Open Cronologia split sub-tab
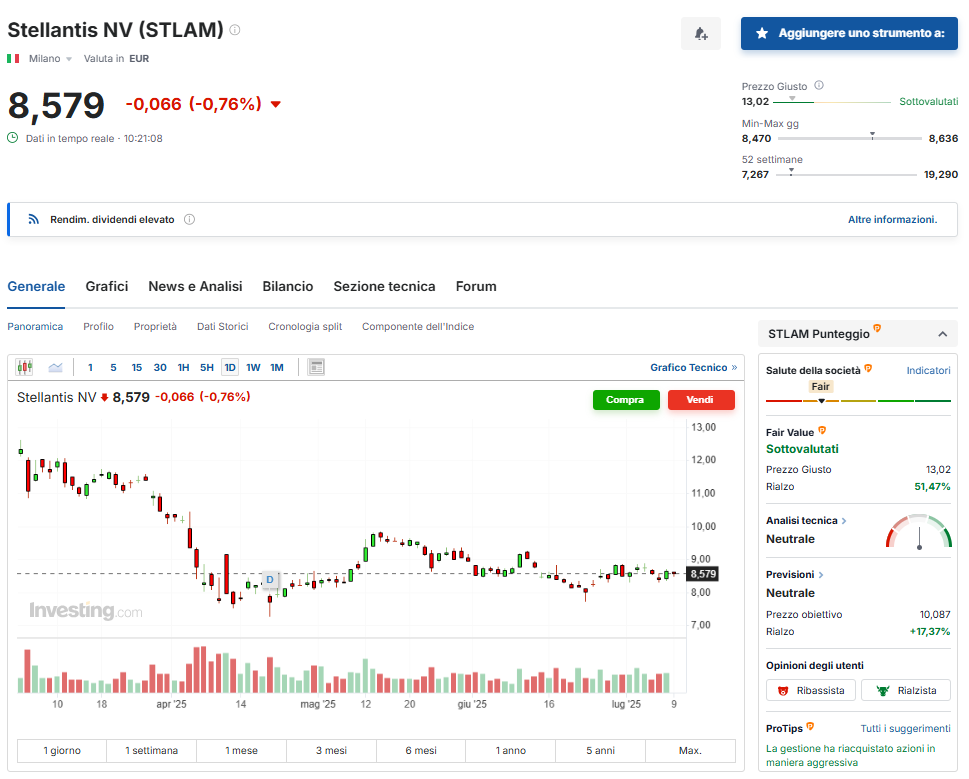This screenshot has height=779, width=969. (305, 326)
